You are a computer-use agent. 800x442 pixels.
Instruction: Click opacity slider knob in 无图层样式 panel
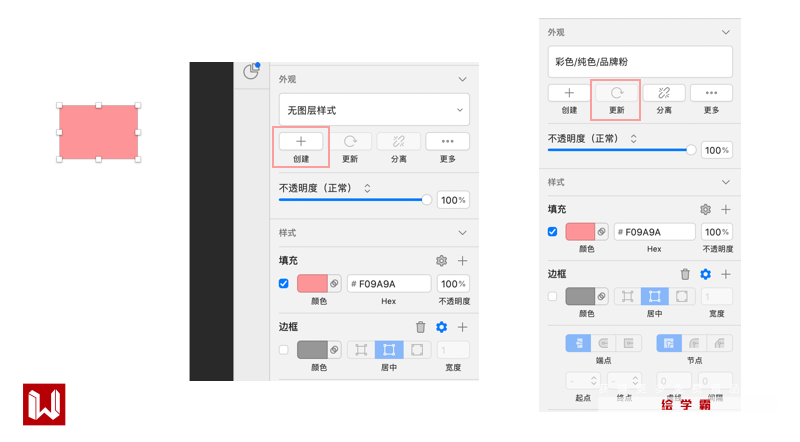(427, 200)
